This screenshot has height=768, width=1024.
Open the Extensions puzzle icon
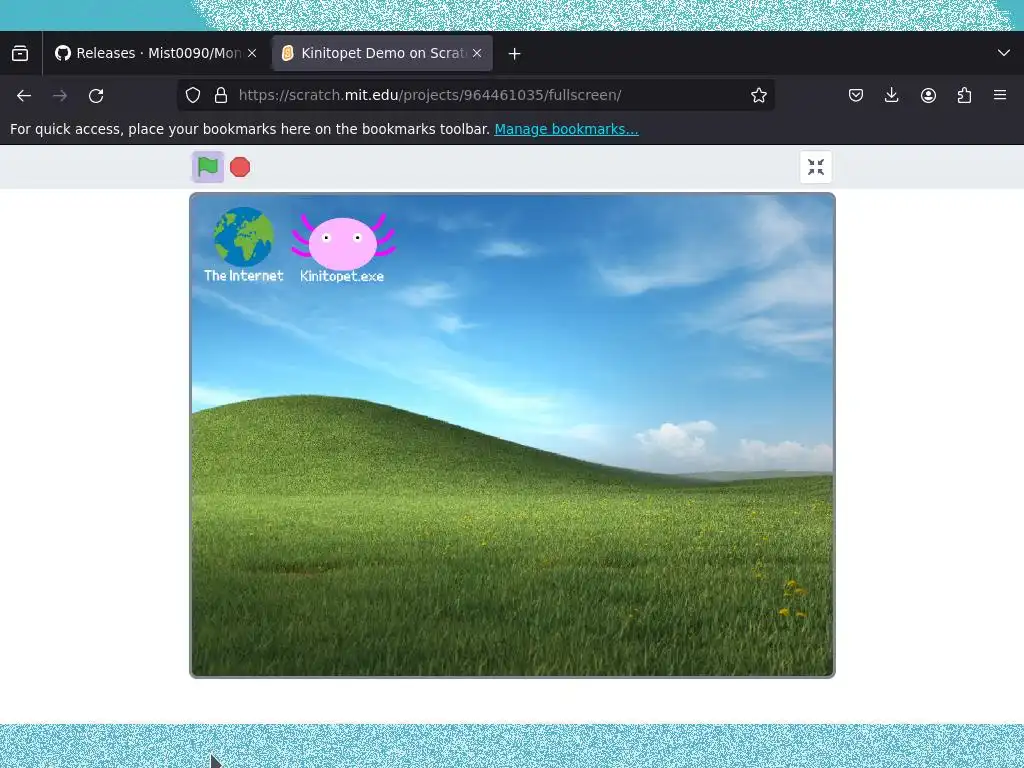964,95
